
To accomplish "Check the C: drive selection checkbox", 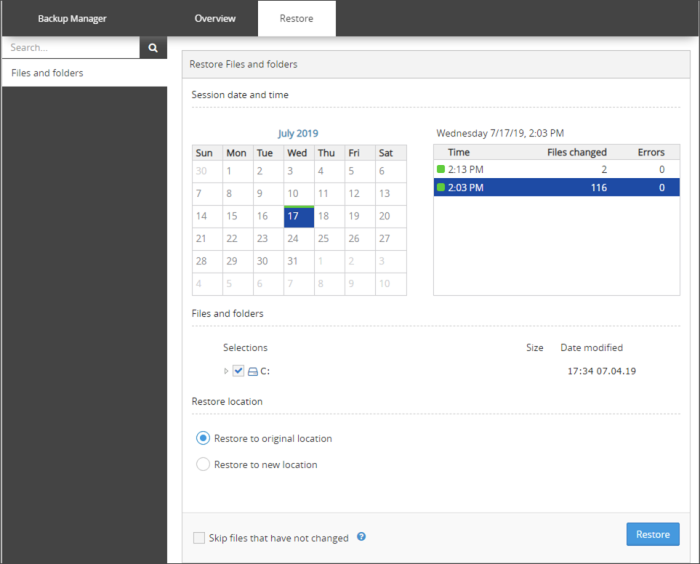I will click(238, 371).
